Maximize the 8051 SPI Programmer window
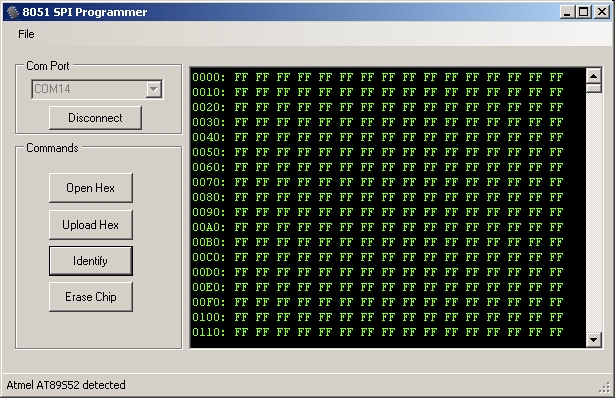 pyautogui.click(x=584, y=12)
